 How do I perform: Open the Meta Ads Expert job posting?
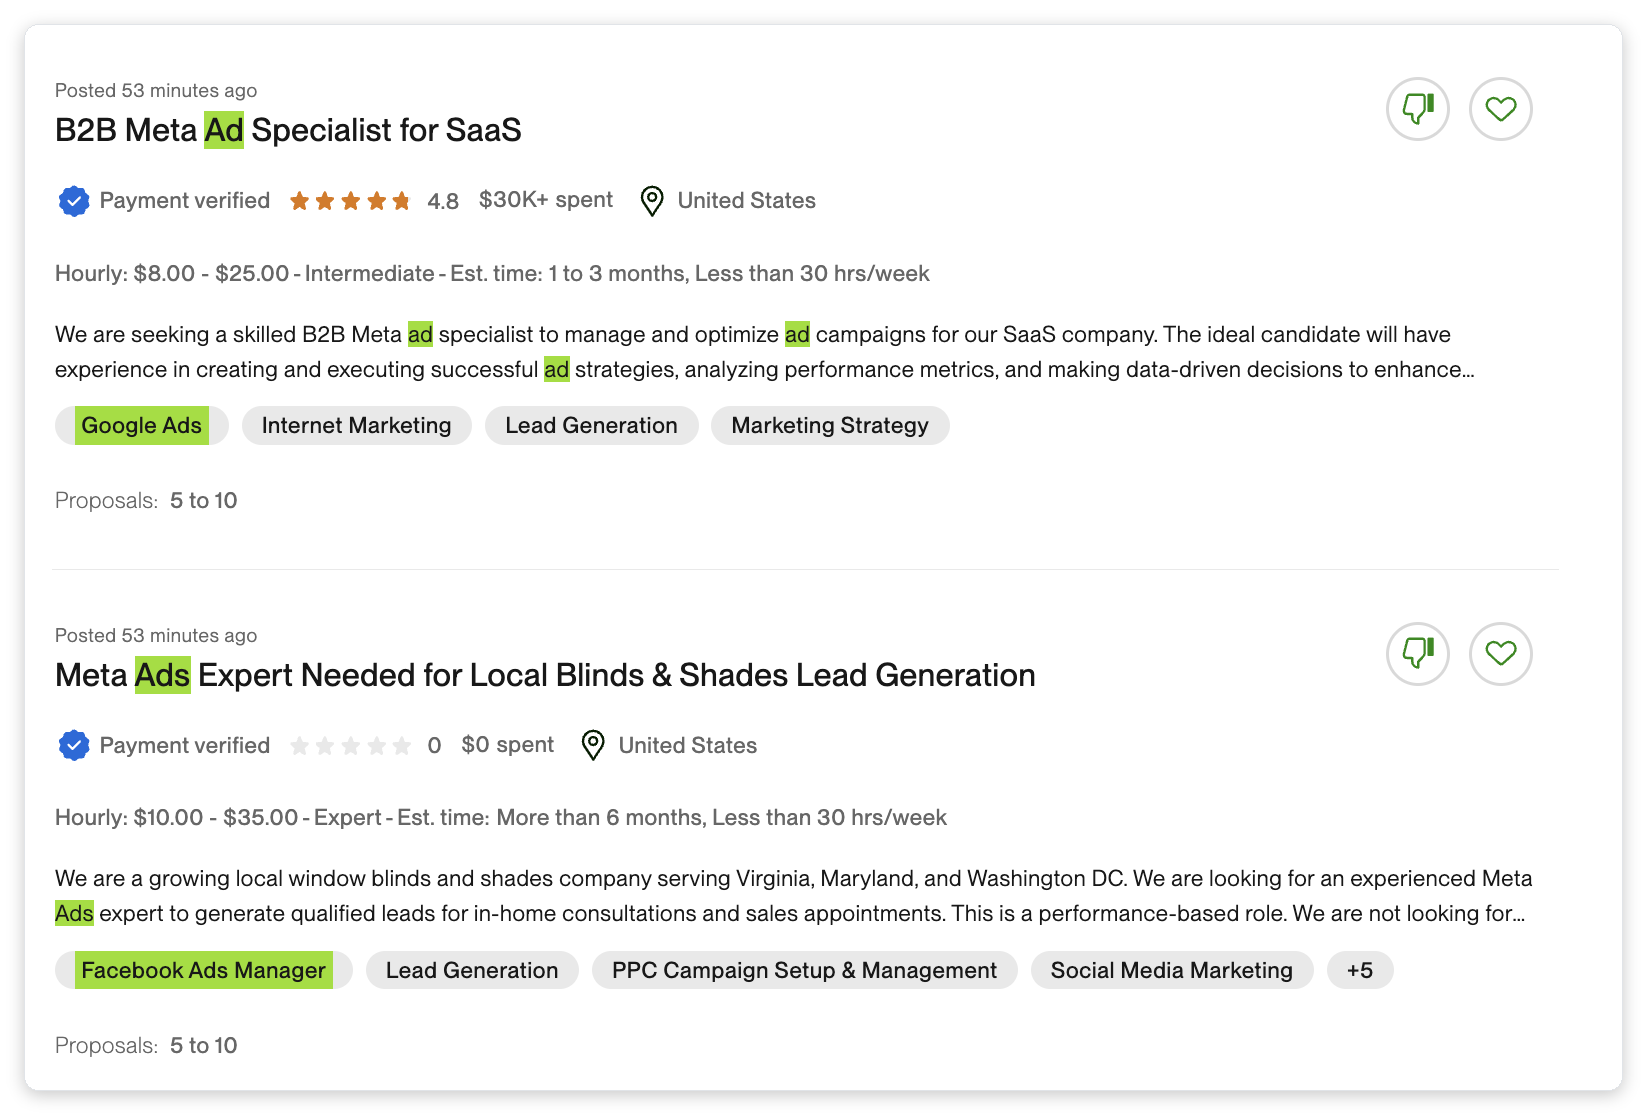pyautogui.click(x=545, y=675)
